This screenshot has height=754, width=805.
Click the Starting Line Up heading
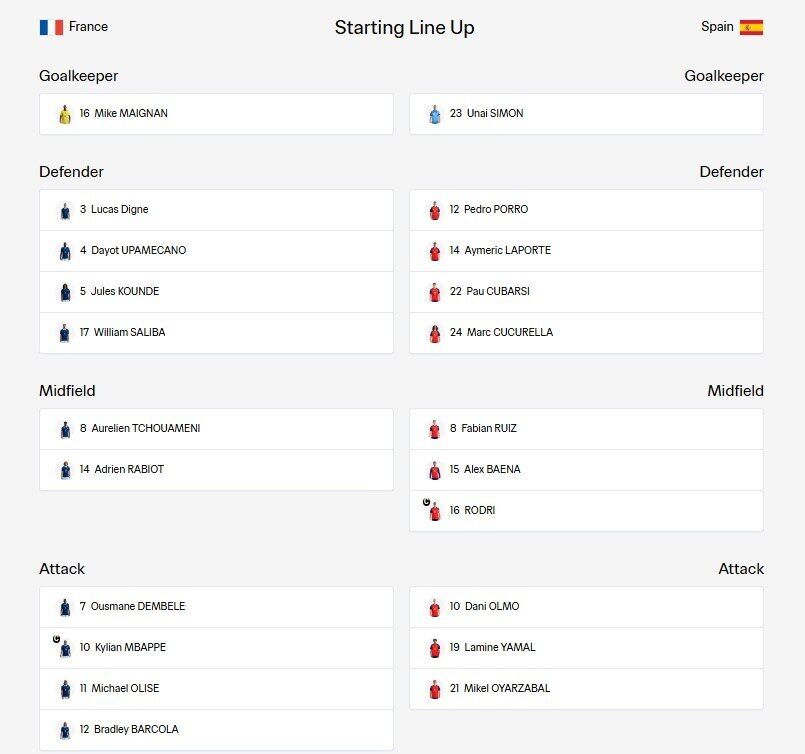(405, 28)
